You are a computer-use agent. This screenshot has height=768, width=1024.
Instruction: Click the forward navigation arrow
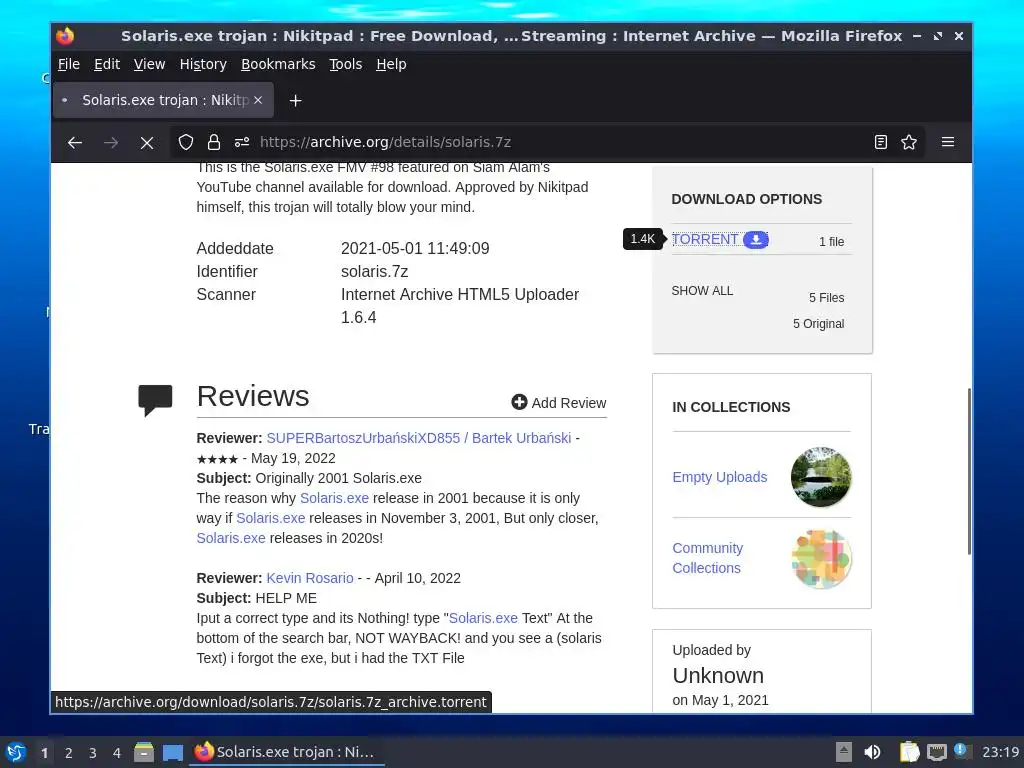pyautogui.click(x=111, y=142)
